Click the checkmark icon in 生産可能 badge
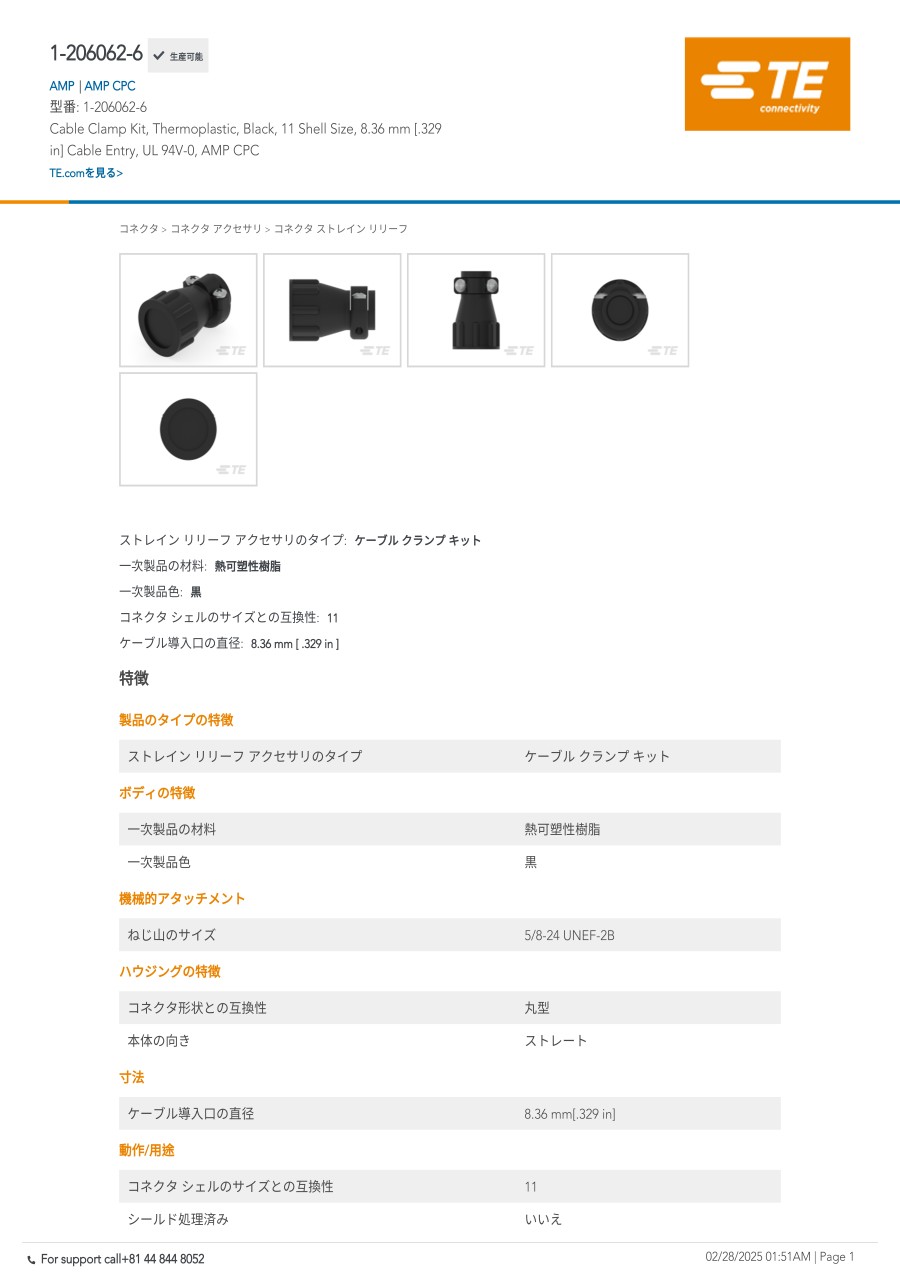 click(159, 56)
